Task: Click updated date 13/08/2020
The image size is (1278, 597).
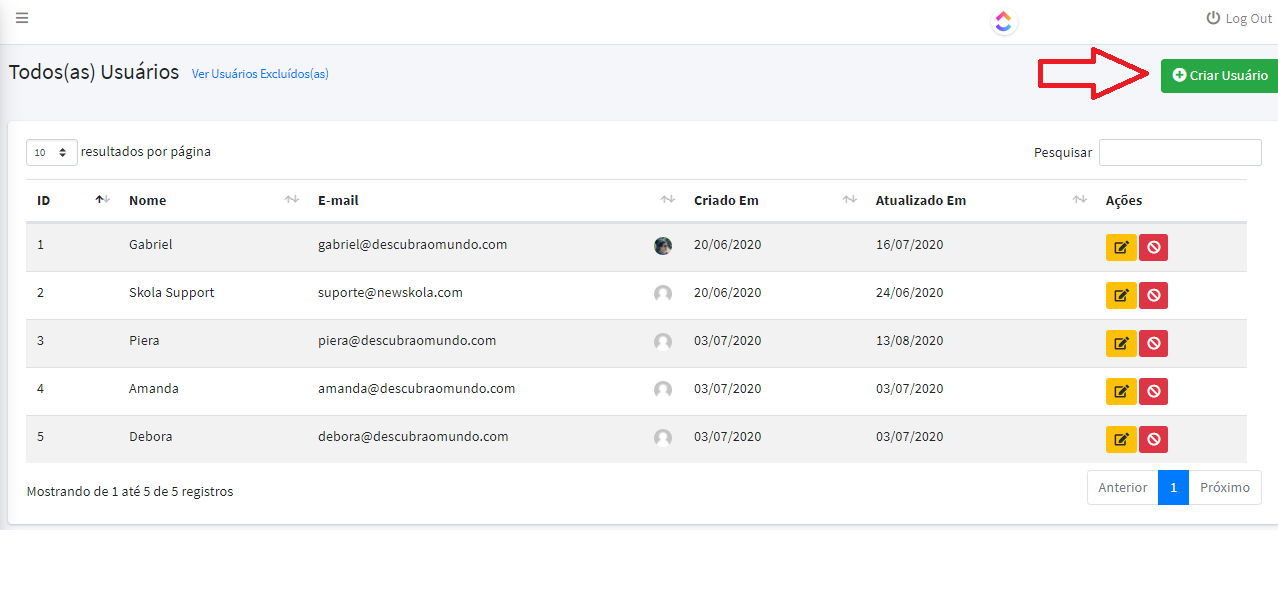Action: [909, 340]
